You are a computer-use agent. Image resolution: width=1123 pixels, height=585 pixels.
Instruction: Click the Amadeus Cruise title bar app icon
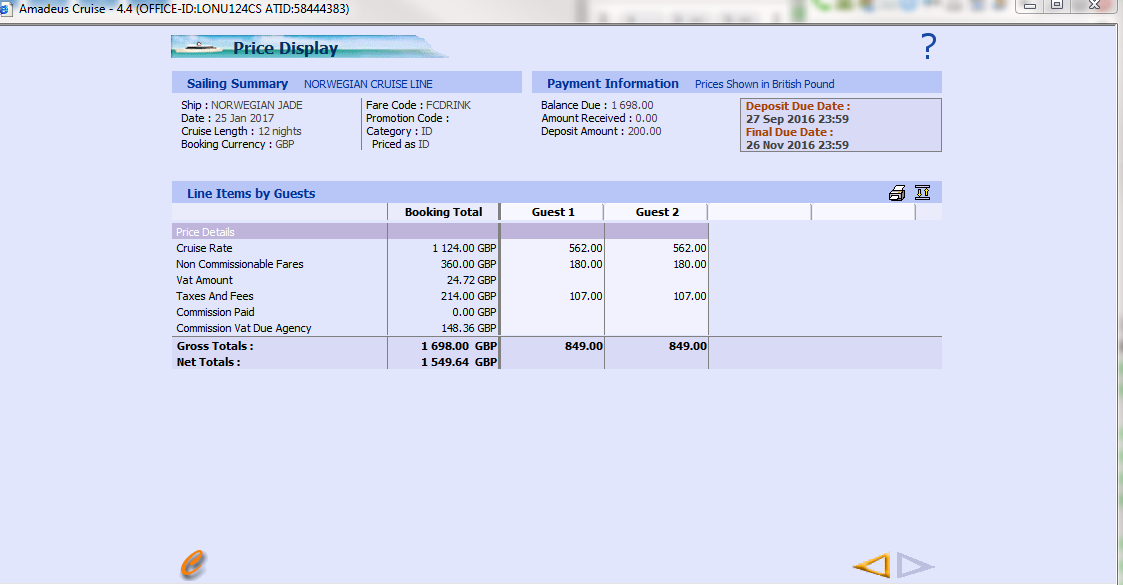6,9
